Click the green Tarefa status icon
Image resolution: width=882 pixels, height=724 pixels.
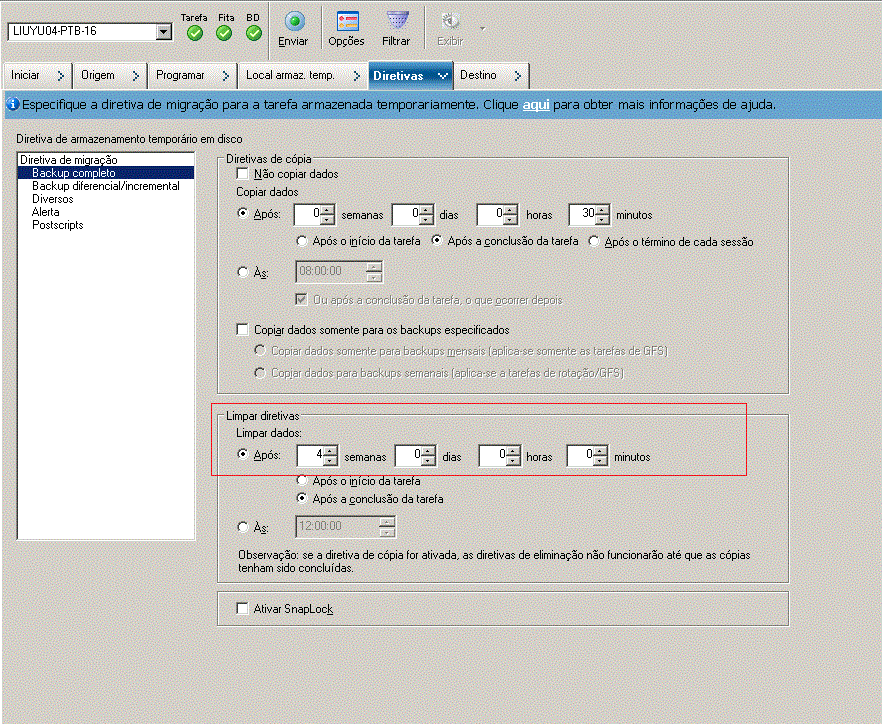pyautogui.click(x=194, y=33)
